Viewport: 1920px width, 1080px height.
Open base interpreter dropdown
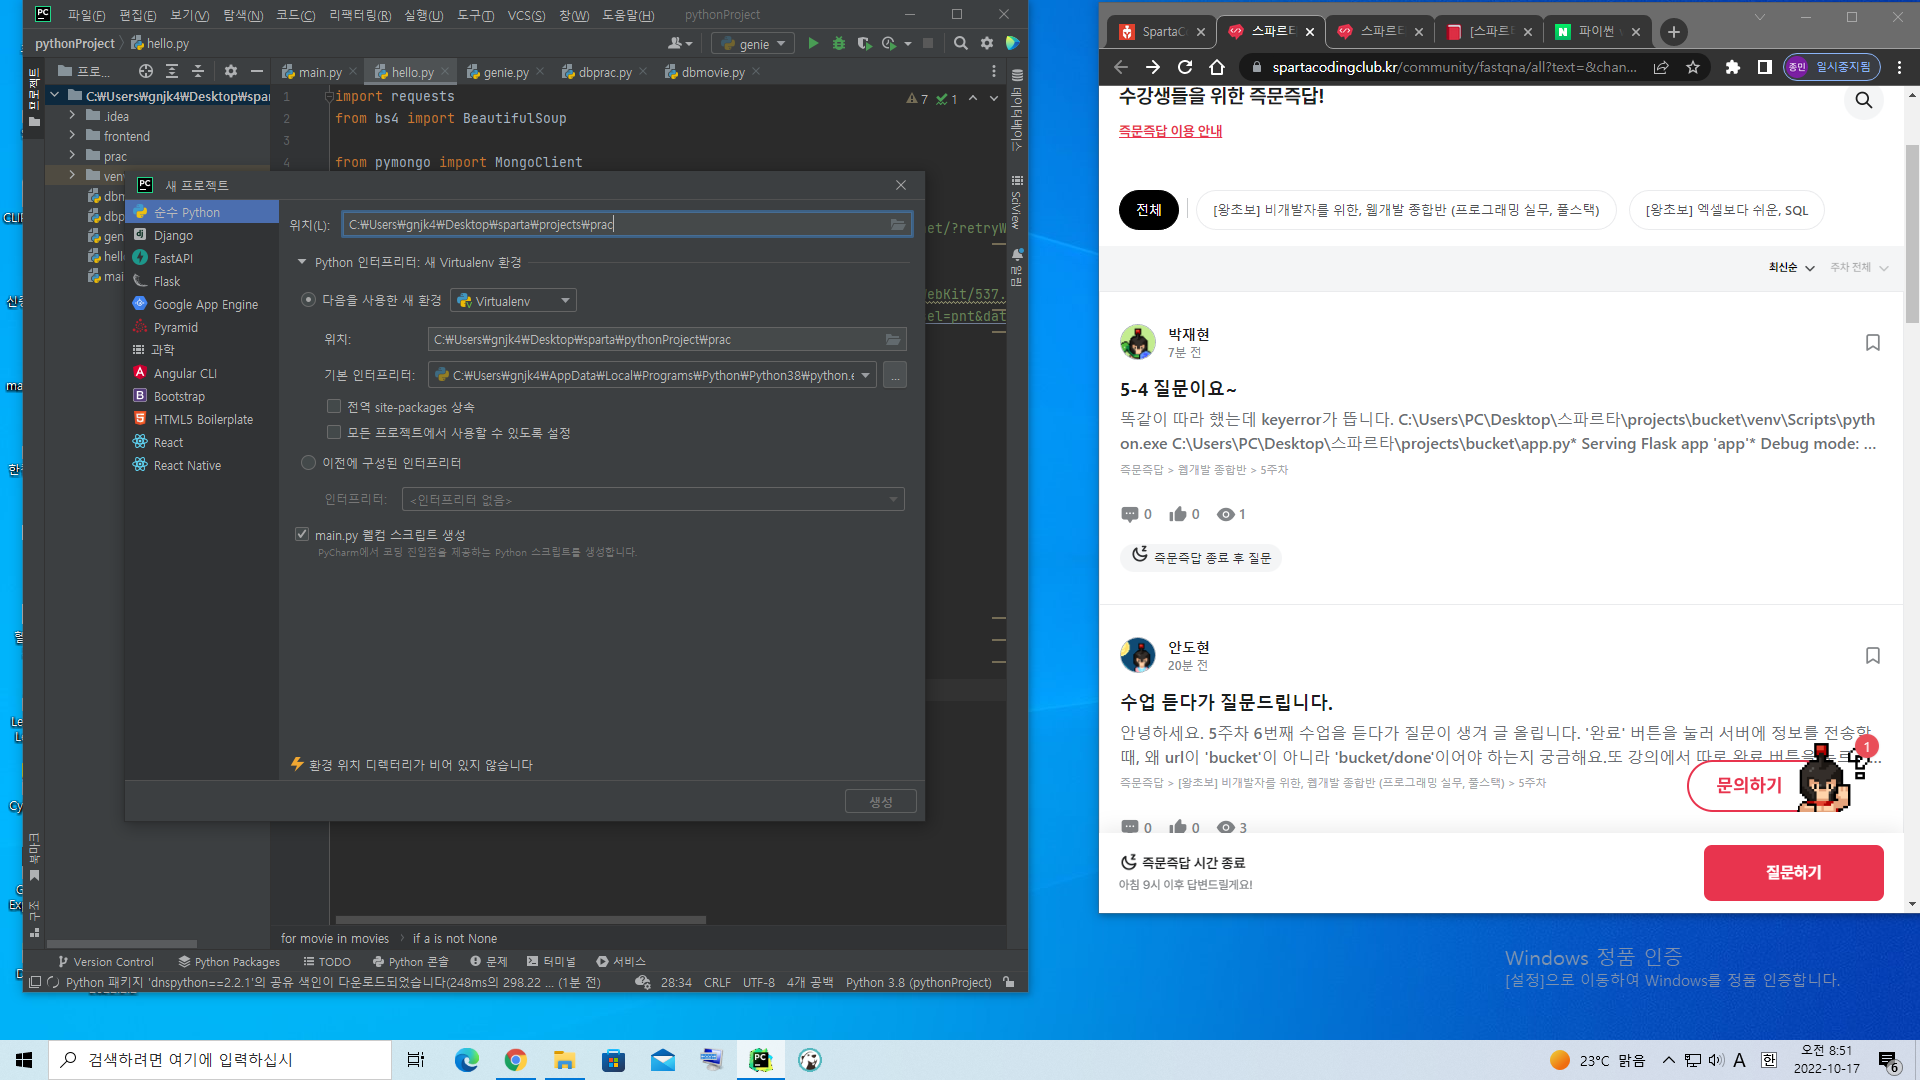(652, 375)
